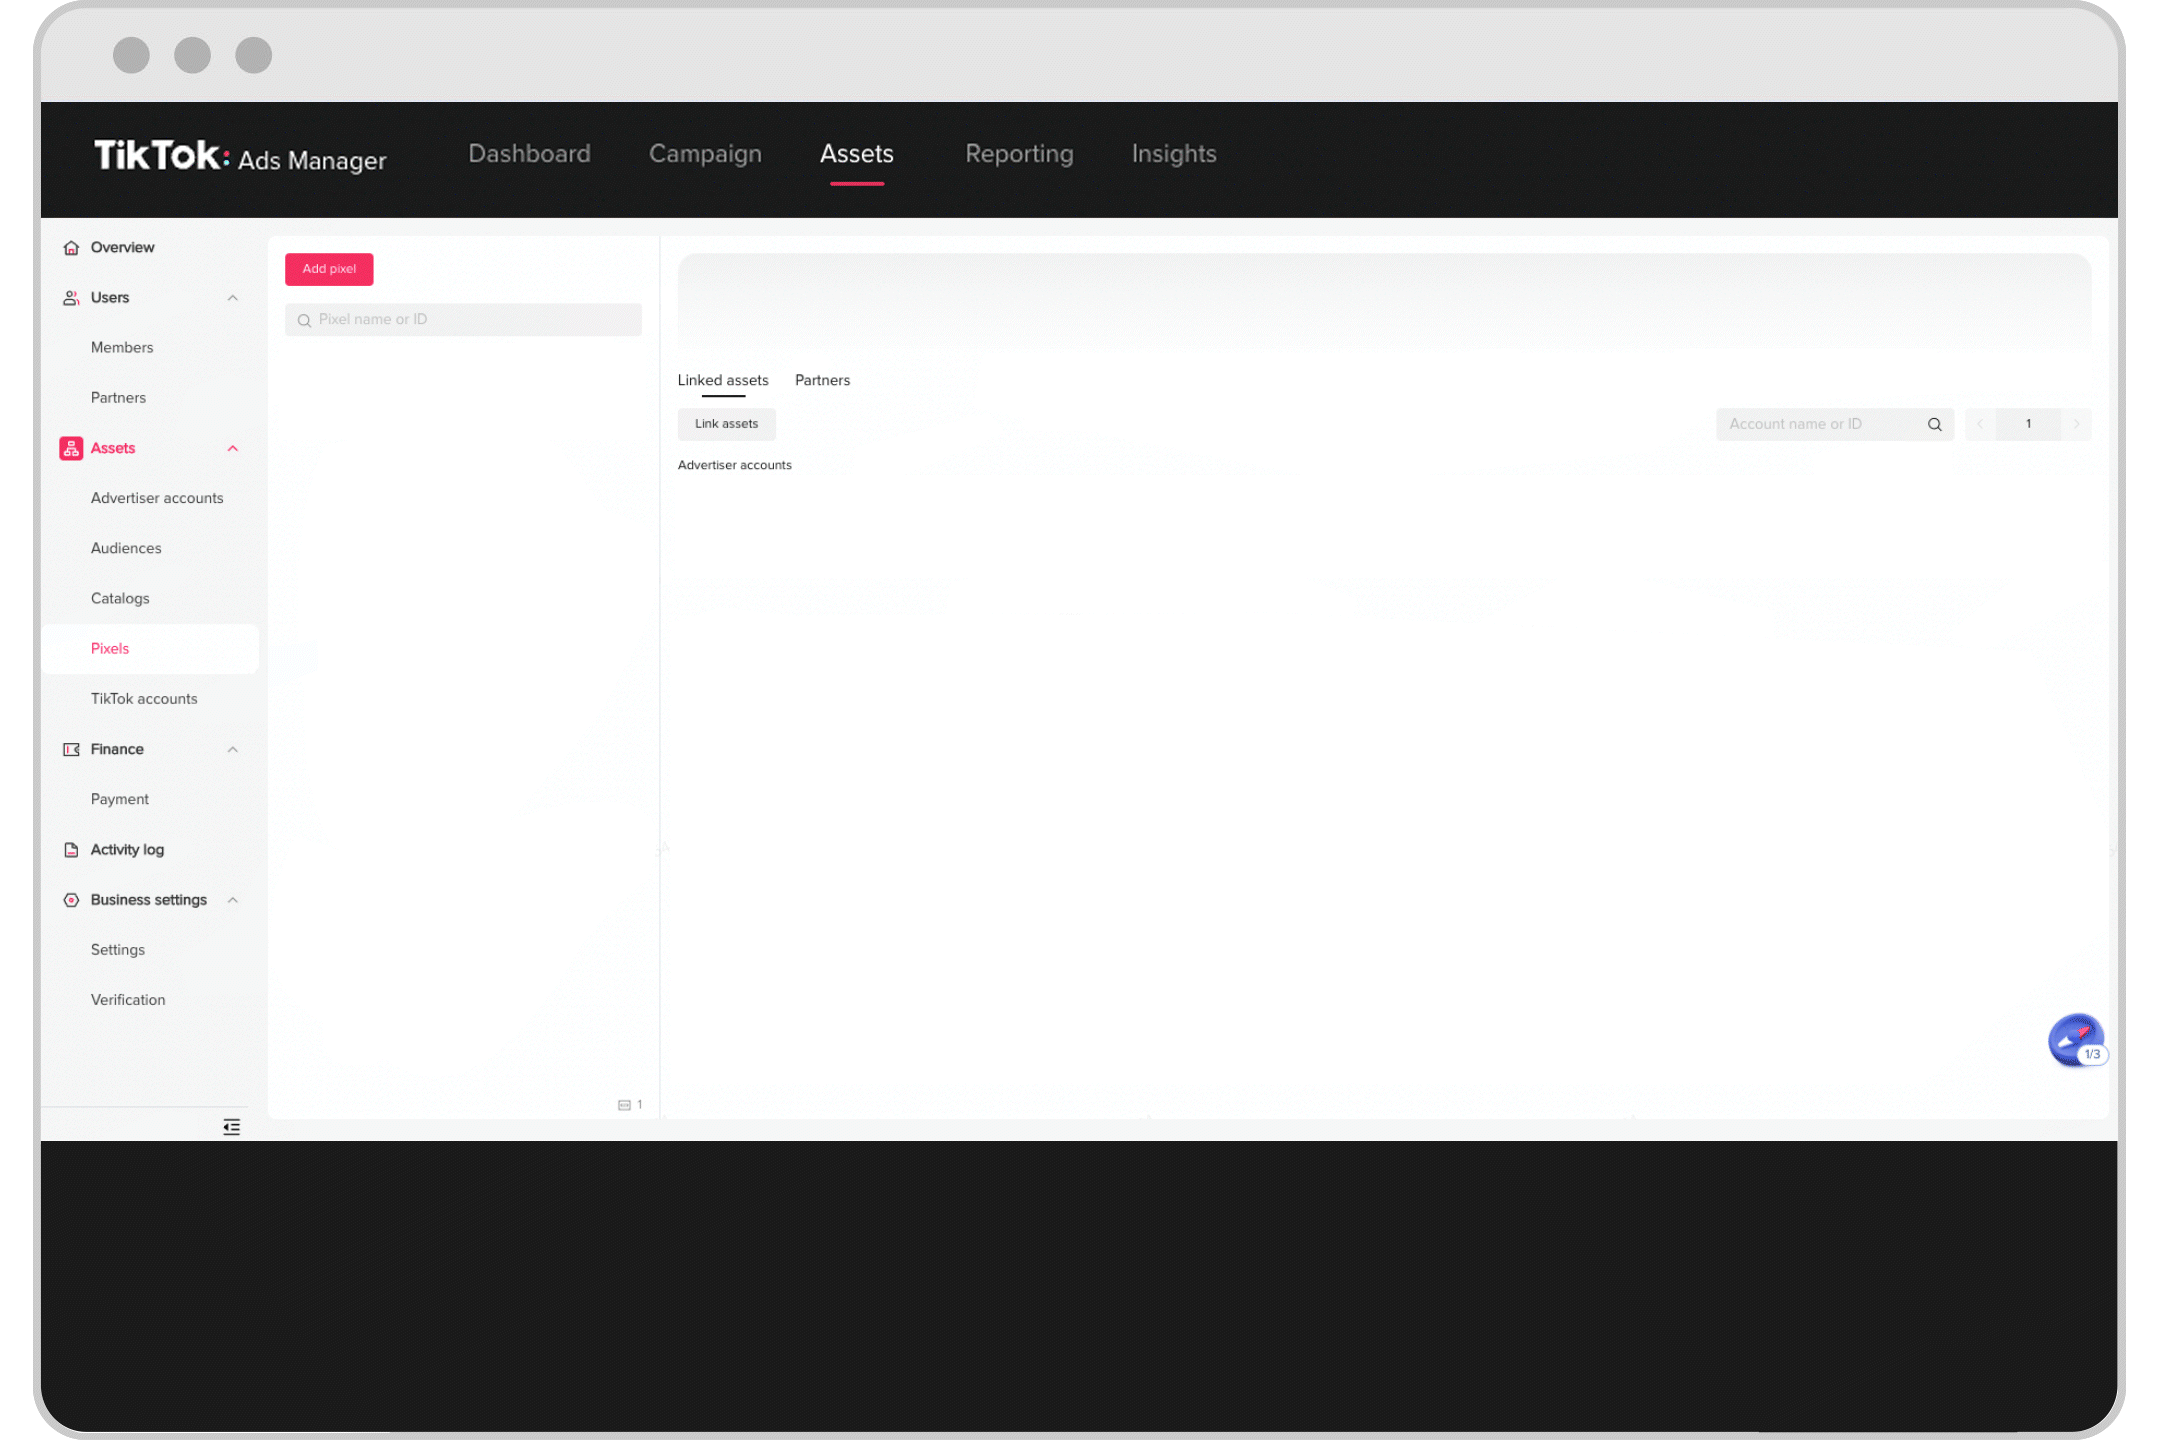
Task: Open the Reporting section in the top nav
Action: pos(1018,154)
